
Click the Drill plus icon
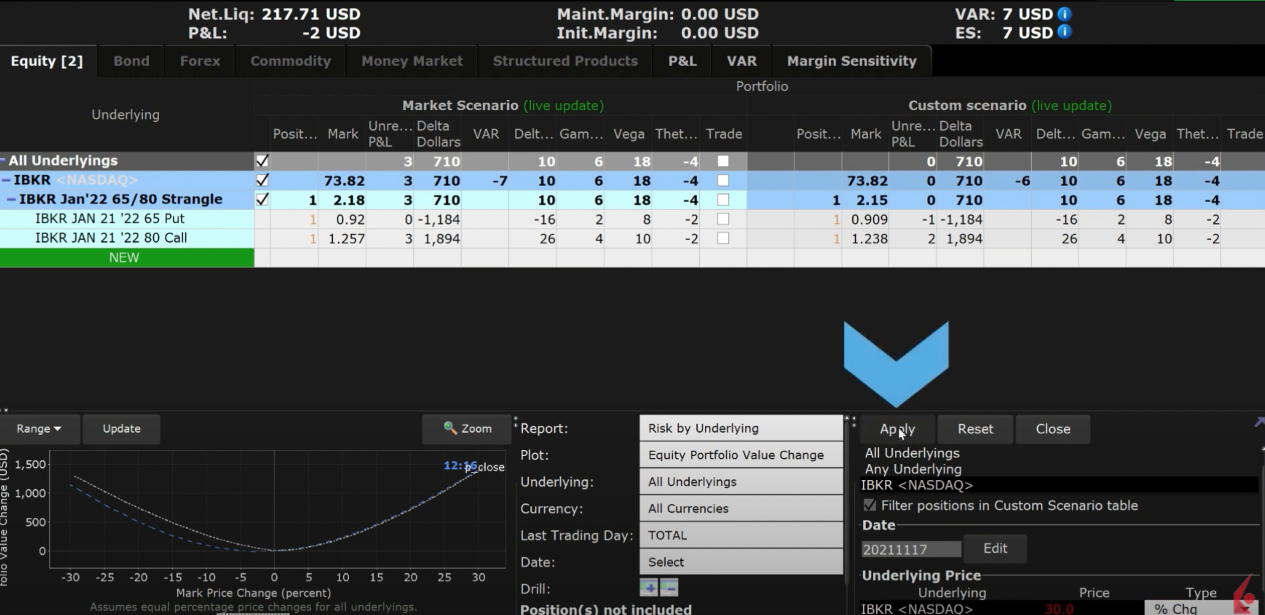coord(648,588)
